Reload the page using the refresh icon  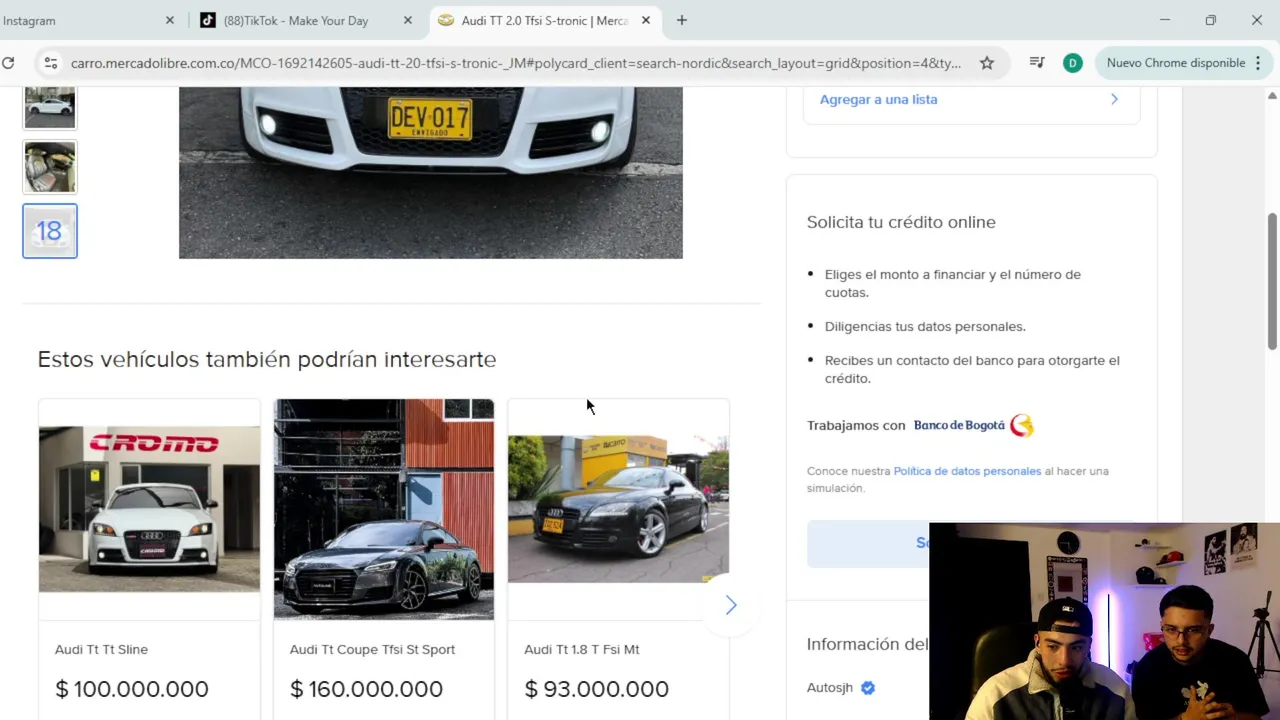click(x=8, y=63)
